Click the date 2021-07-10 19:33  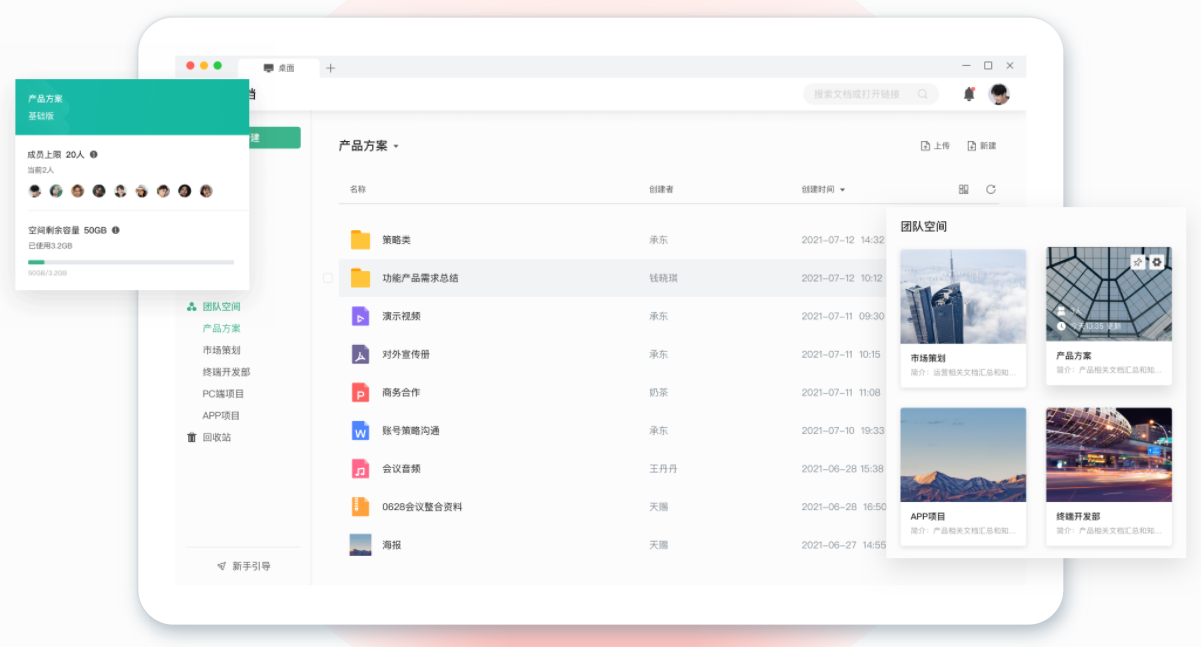tap(842, 431)
